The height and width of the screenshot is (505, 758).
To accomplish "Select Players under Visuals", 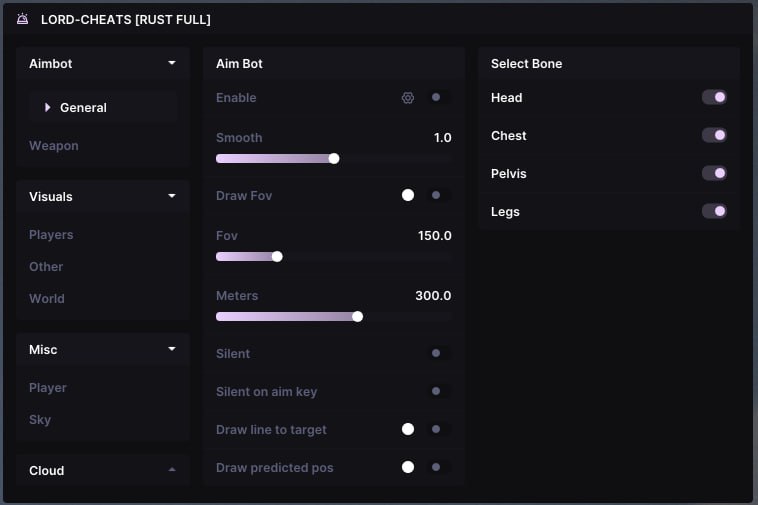I will pyautogui.click(x=51, y=235).
